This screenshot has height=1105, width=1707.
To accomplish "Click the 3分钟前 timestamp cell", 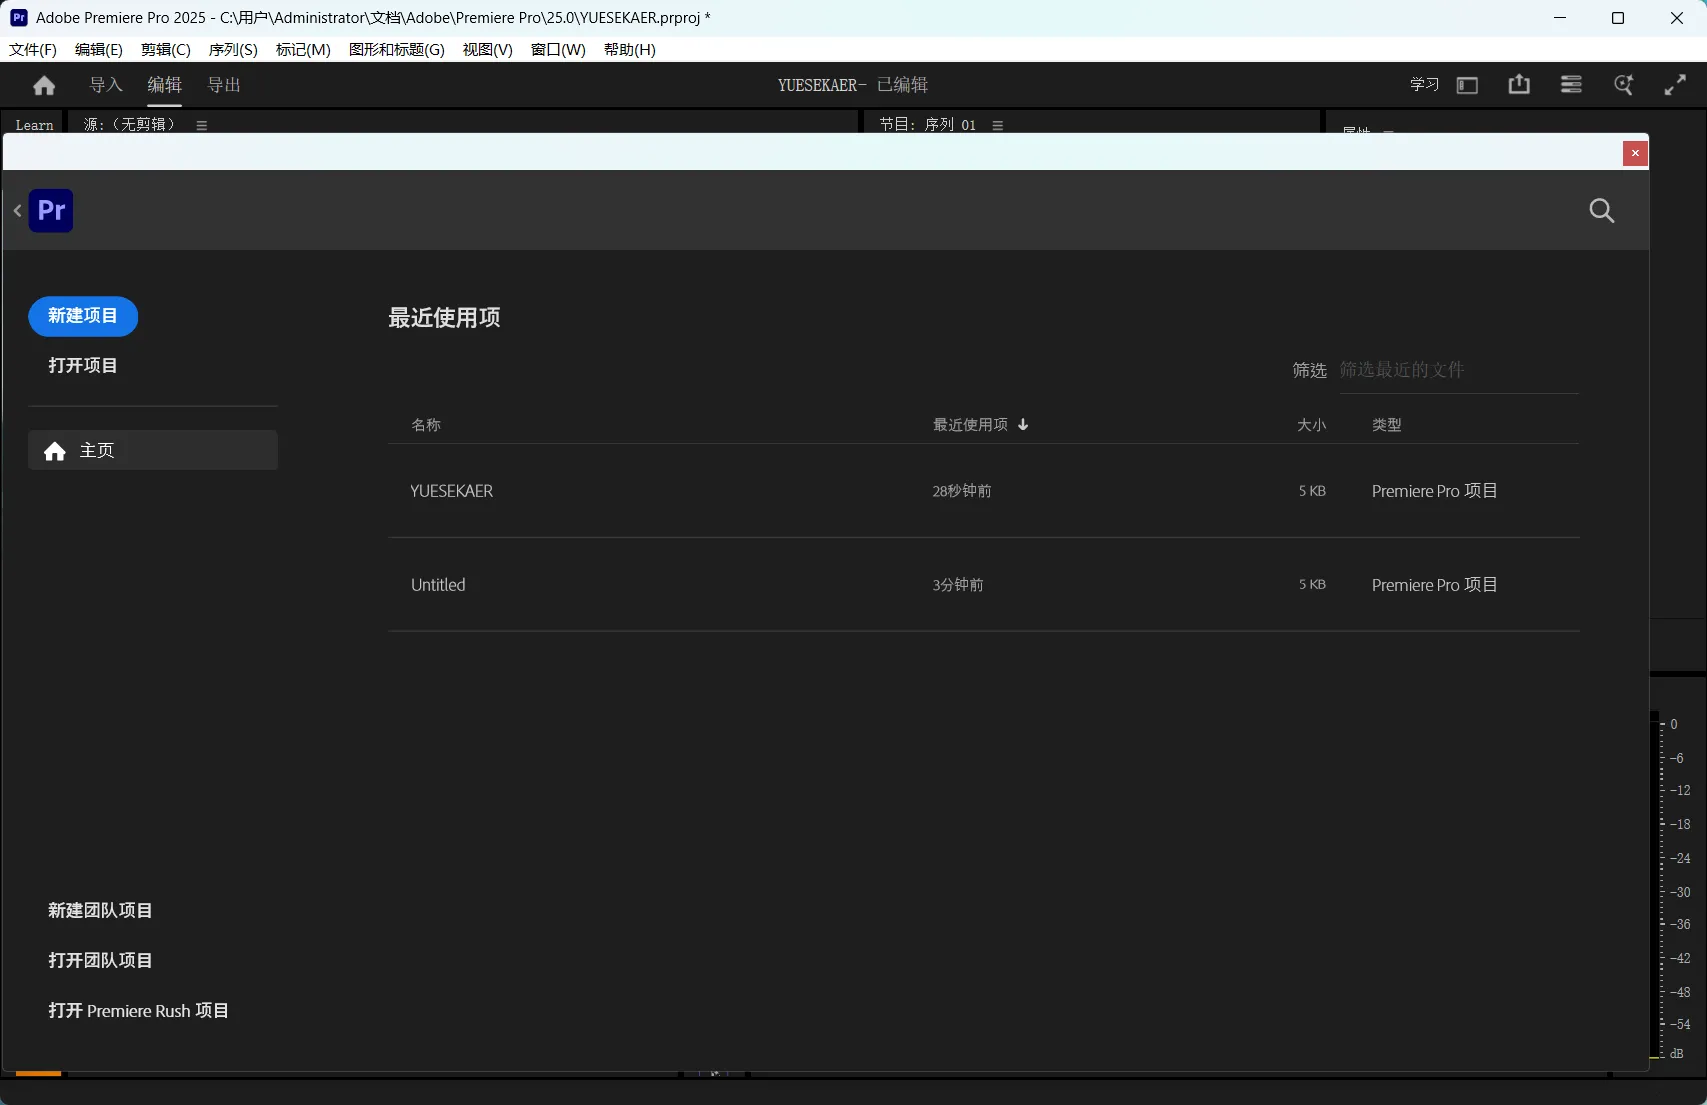I will [958, 585].
